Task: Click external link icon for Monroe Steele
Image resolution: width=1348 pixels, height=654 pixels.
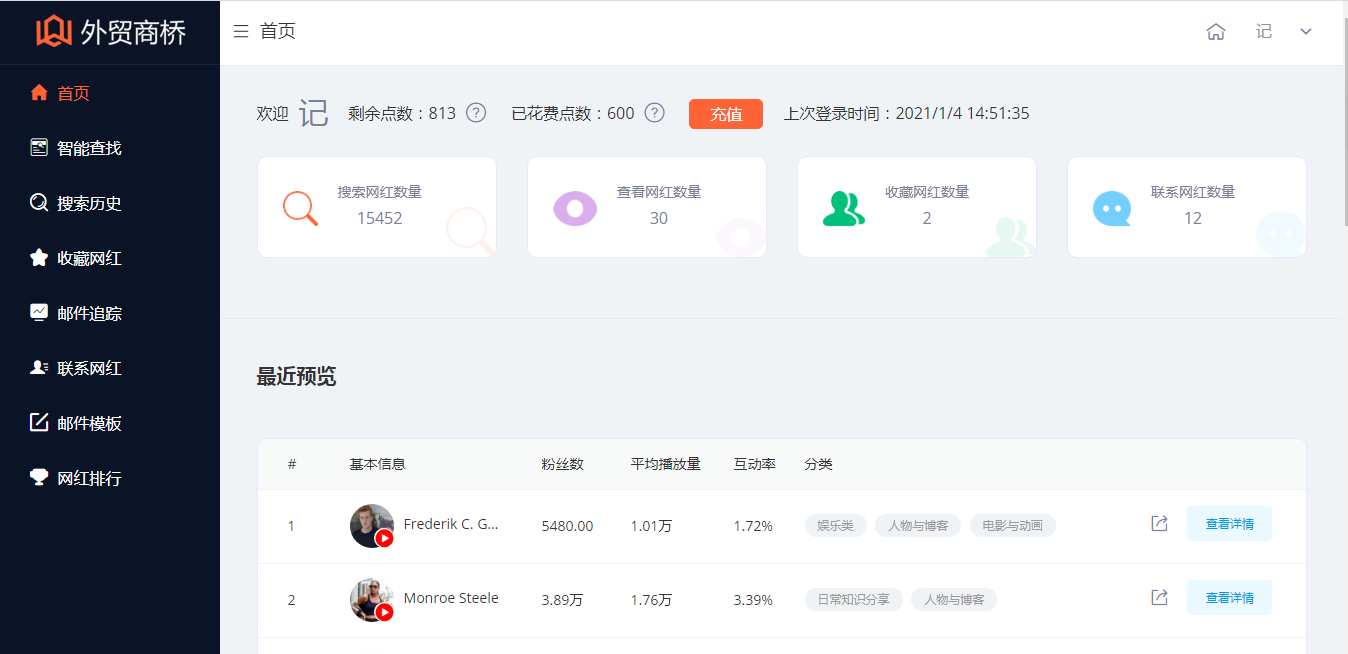Action: [x=1159, y=598]
